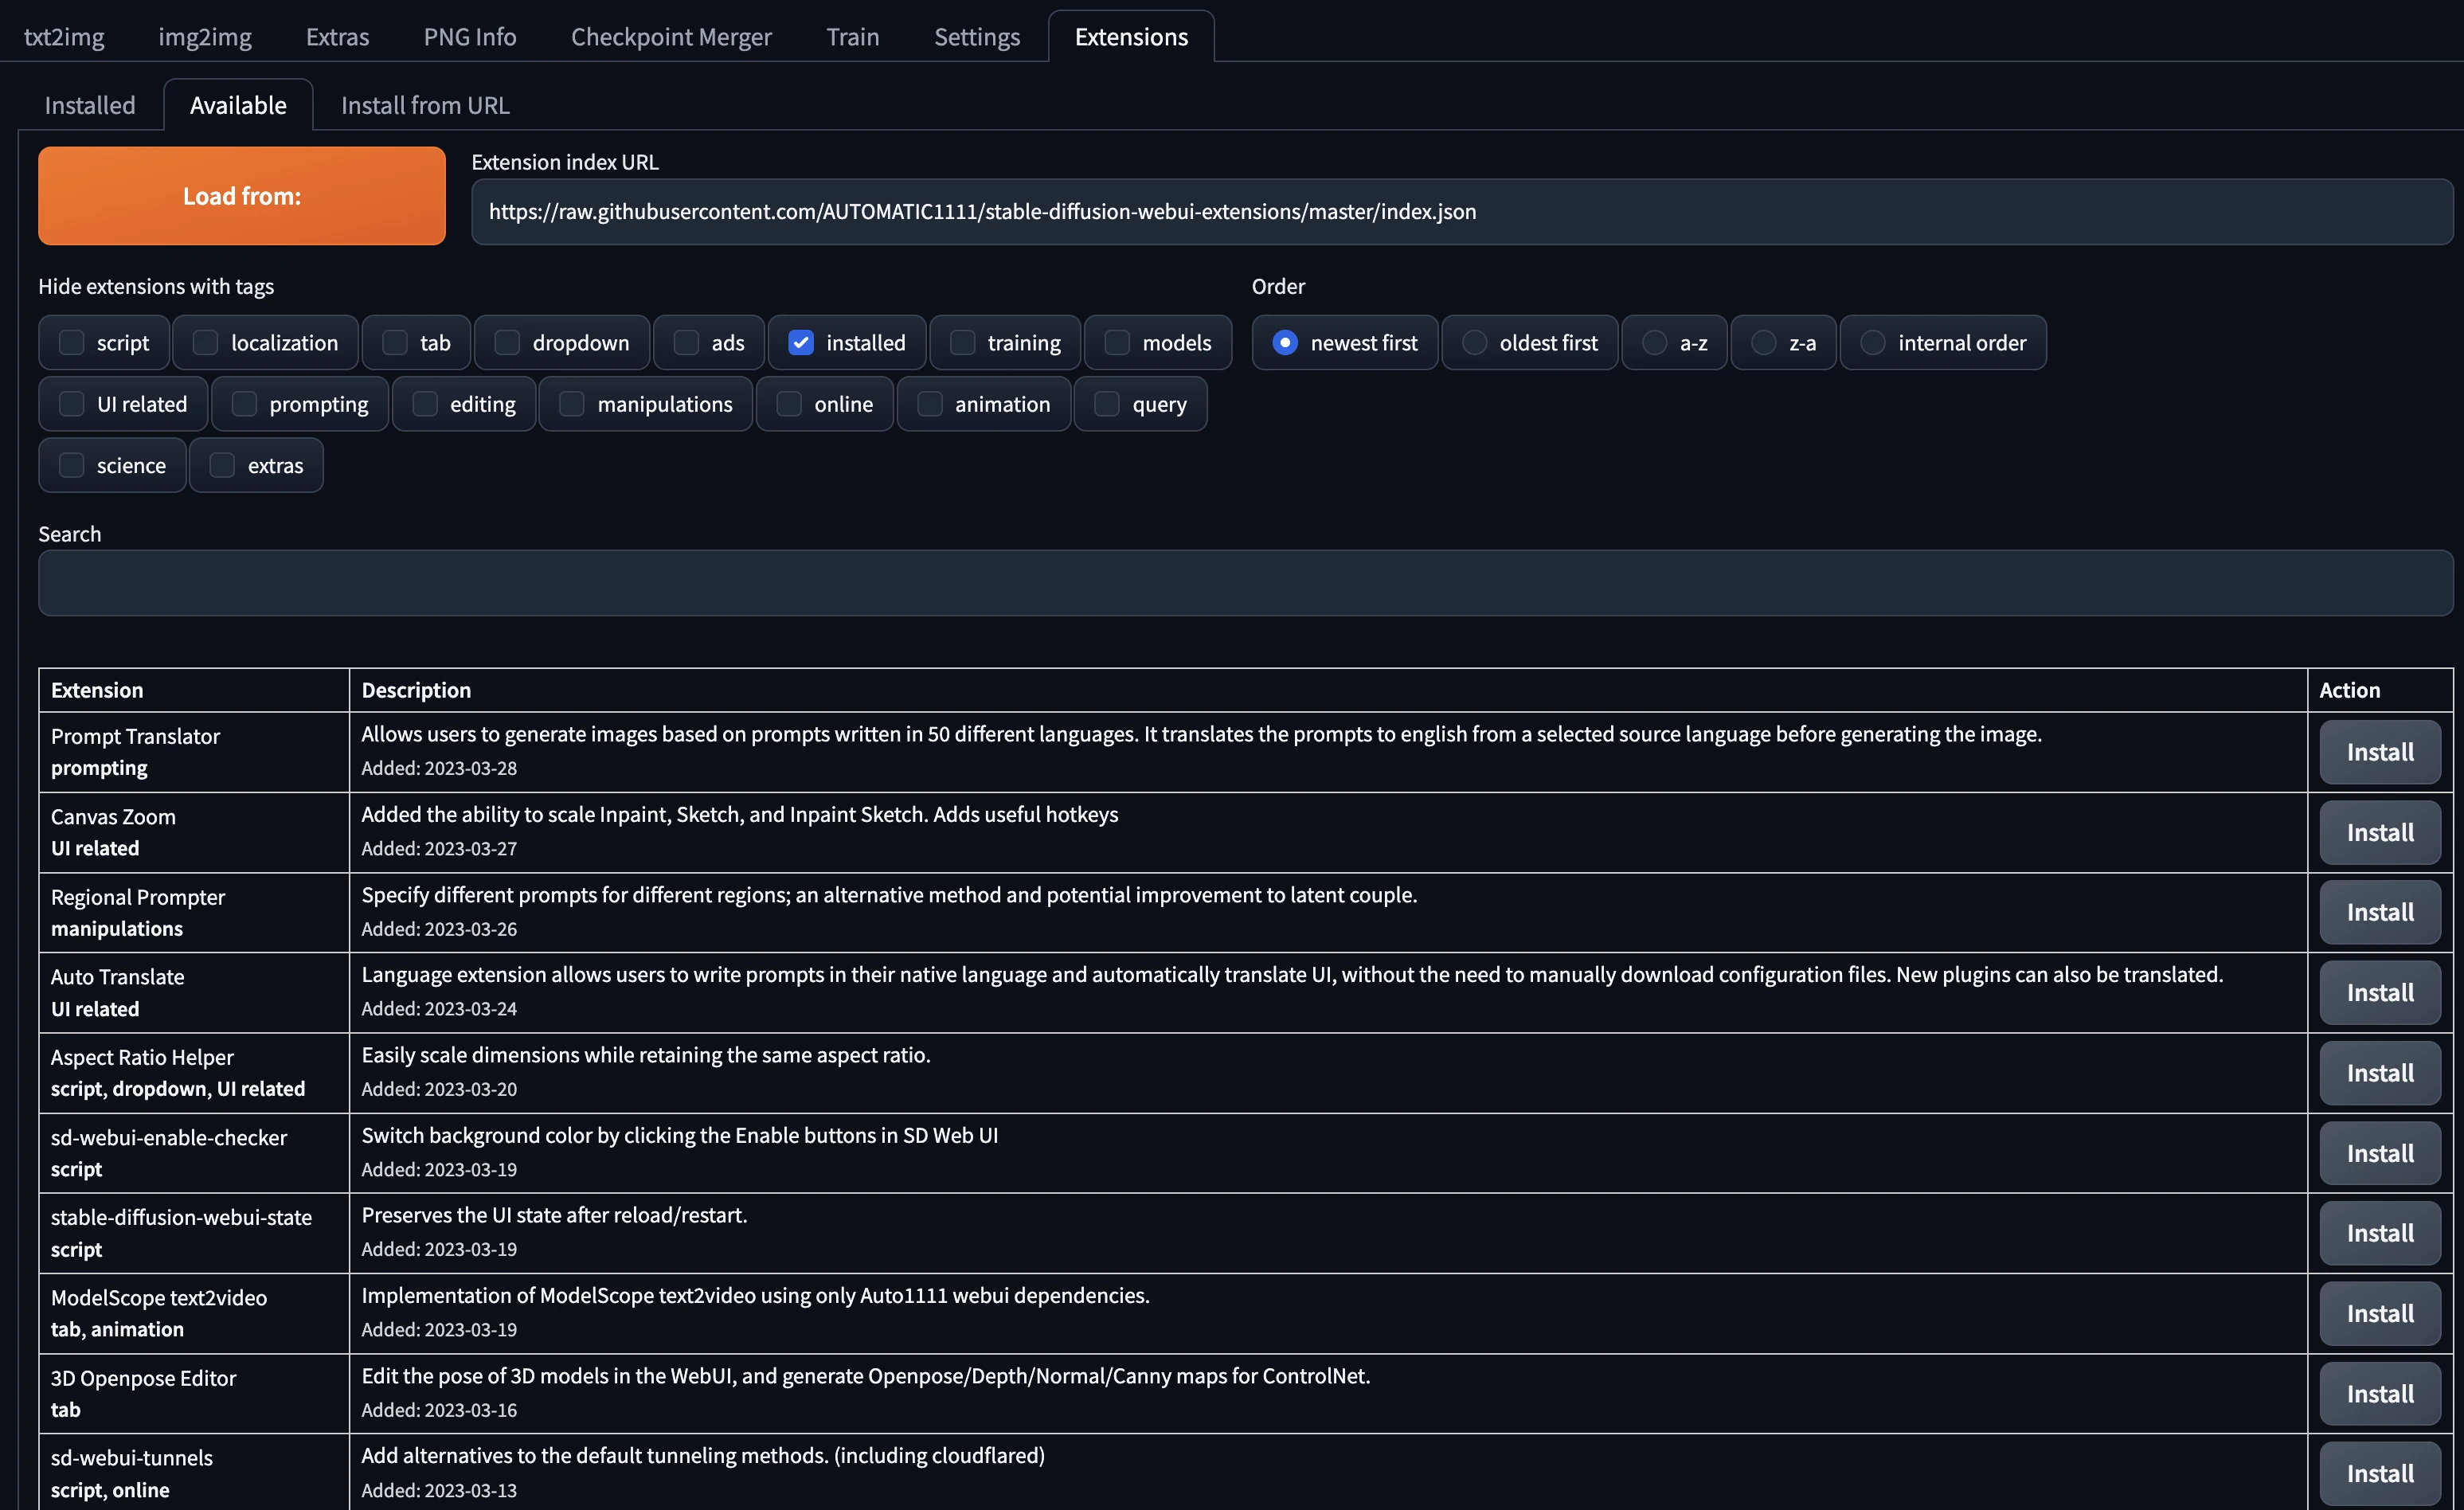Go to the Installed subtab

(90, 105)
